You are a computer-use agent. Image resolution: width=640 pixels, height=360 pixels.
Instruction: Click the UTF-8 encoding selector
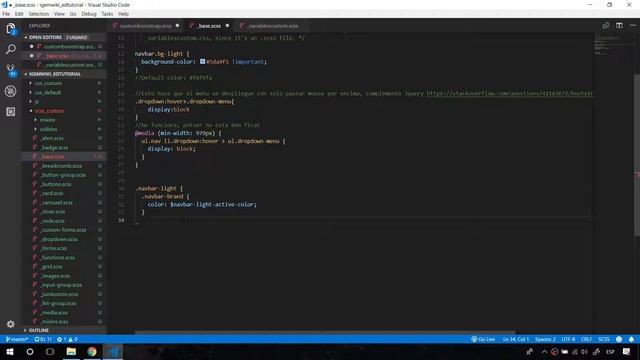(568, 339)
